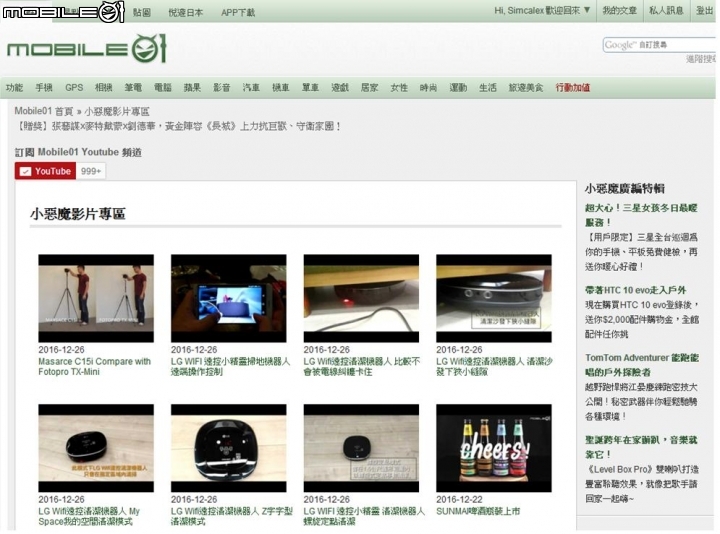Select 相機 in the navigation bar
The image size is (720, 534).
point(103,87)
